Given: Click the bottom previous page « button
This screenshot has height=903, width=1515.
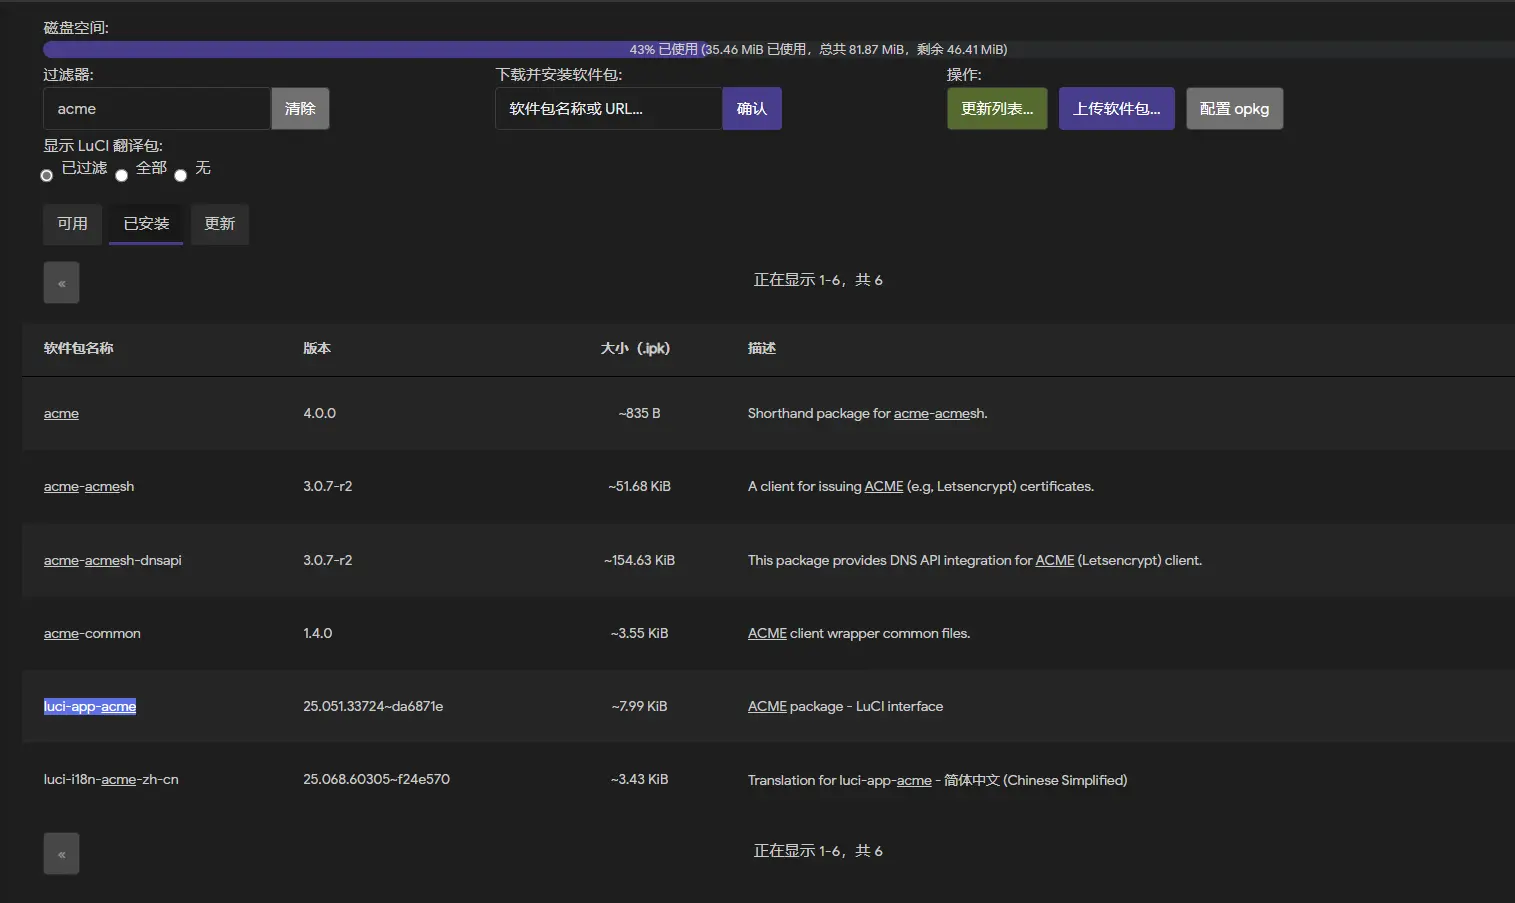Looking at the screenshot, I should coord(61,854).
